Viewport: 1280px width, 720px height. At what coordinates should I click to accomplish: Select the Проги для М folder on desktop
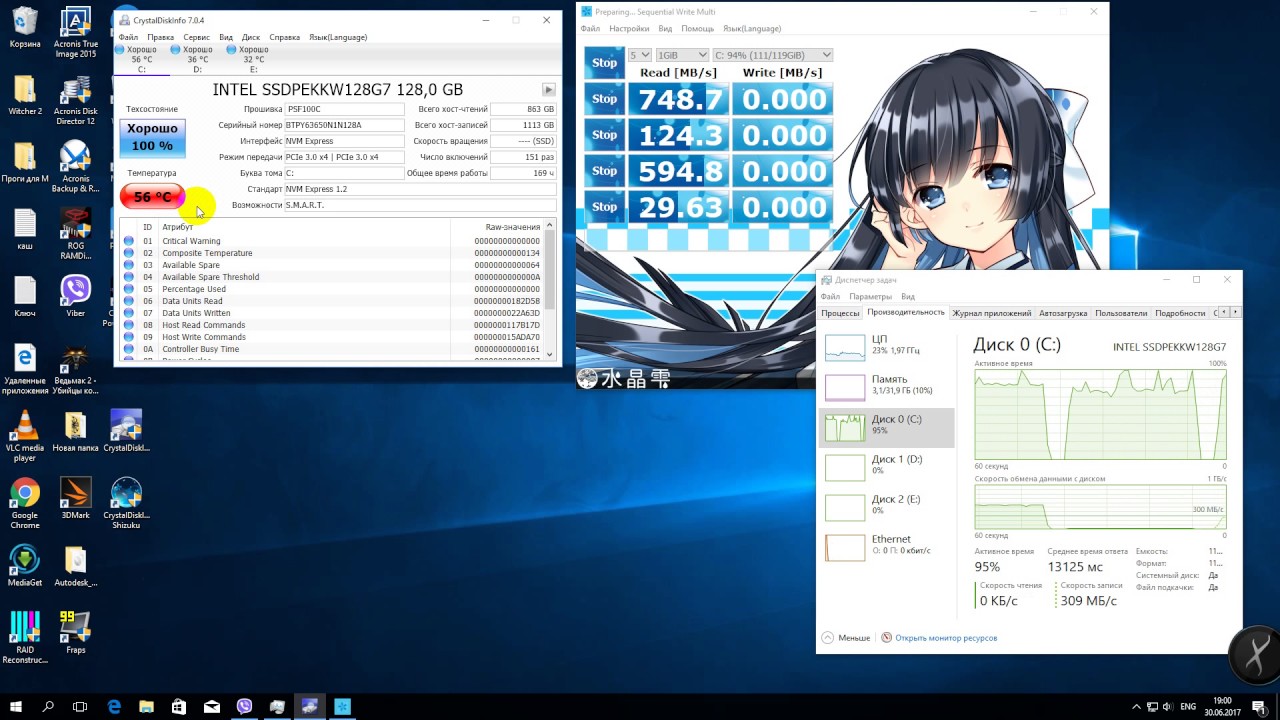[25, 162]
